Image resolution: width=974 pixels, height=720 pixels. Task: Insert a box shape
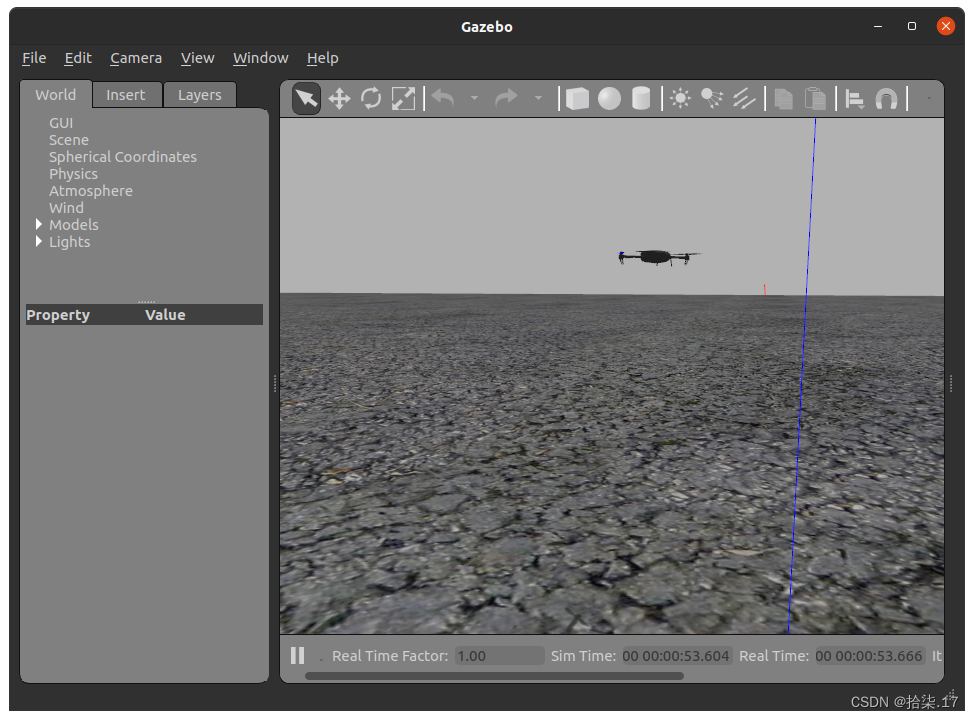click(x=577, y=98)
